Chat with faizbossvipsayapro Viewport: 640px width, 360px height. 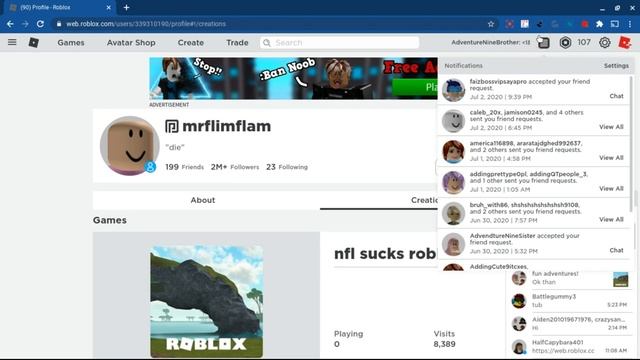(616, 96)
